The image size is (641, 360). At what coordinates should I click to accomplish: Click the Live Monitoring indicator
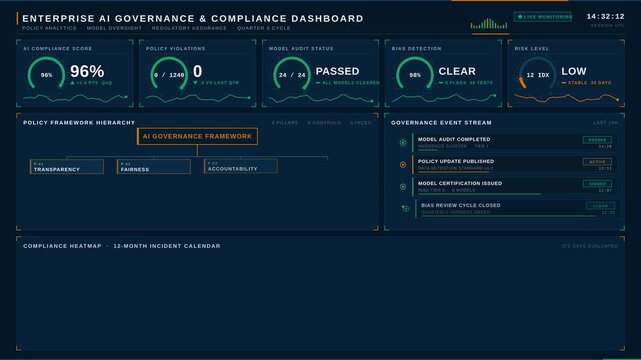tap(543, 17)
